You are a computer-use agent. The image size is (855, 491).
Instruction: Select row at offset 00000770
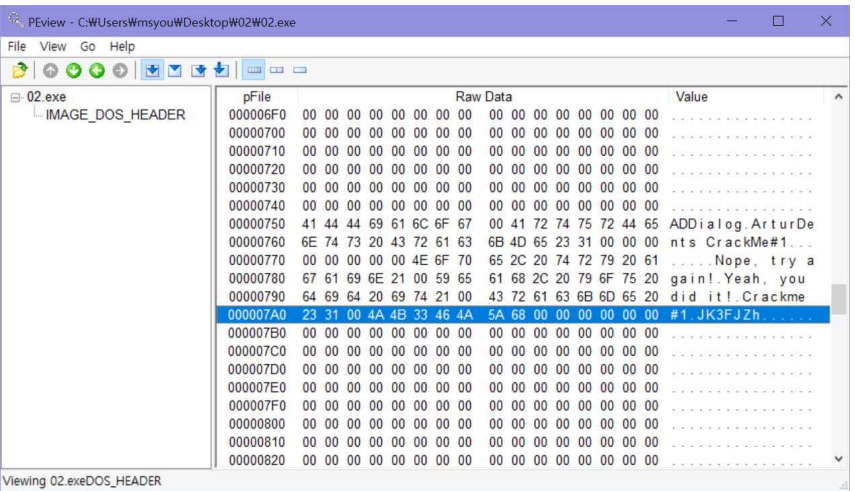(523, 260)
